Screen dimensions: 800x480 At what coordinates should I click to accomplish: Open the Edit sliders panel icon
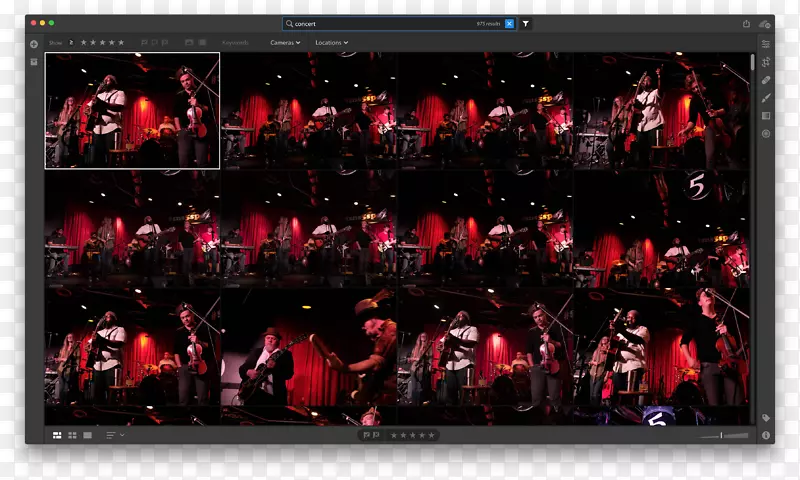[x=766, y=44]
